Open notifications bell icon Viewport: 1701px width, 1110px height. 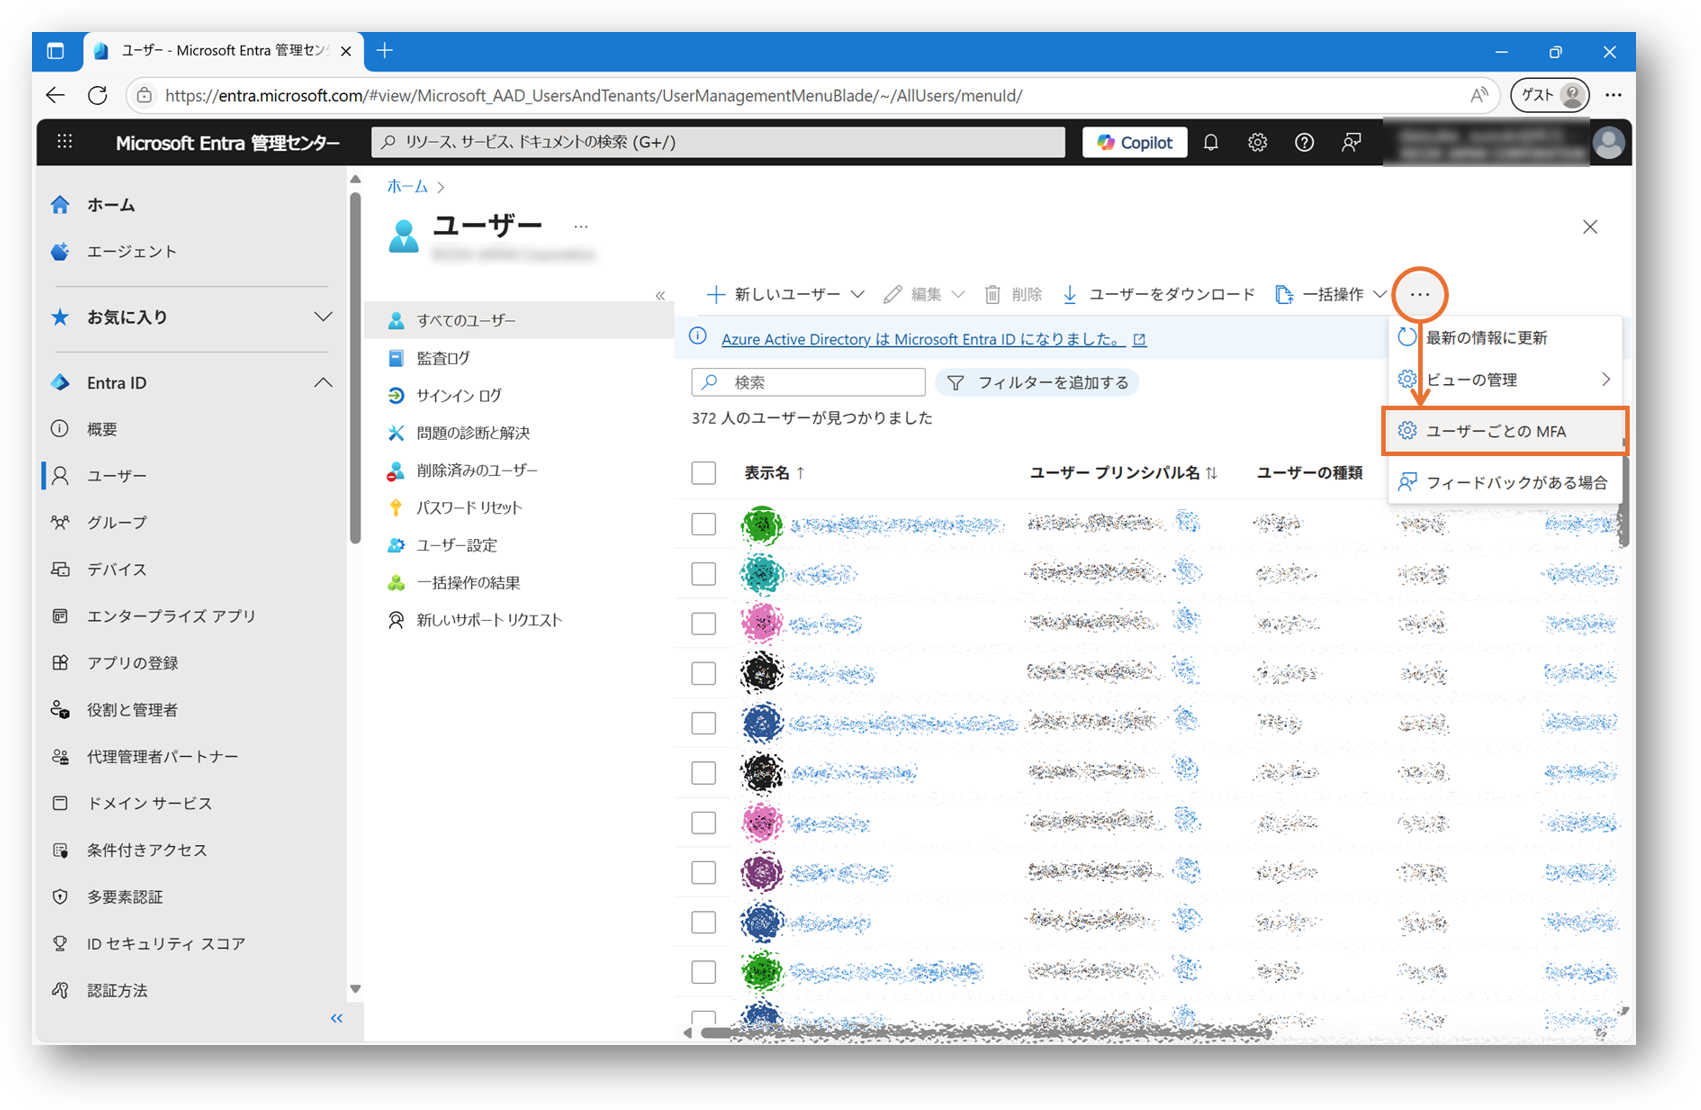(x=1211, y=142)
